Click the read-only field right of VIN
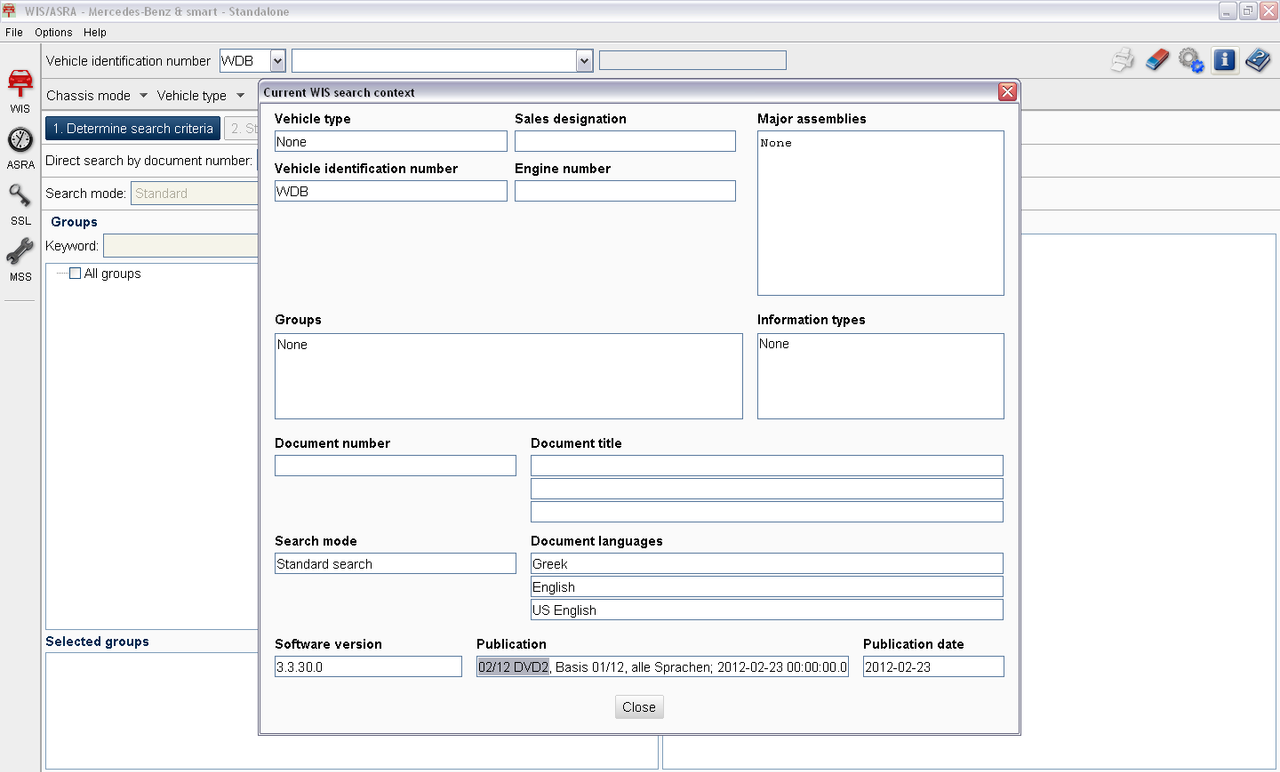Image resolution: width=1280 pixels, height=772 pixels. (x=693, y=61)
